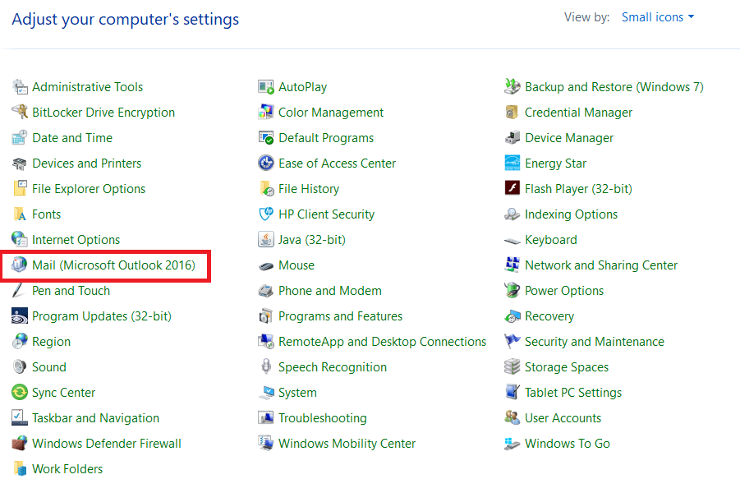Click the Mouse icon
This screenshot has width=740, height=480.
tap(266, 266)
